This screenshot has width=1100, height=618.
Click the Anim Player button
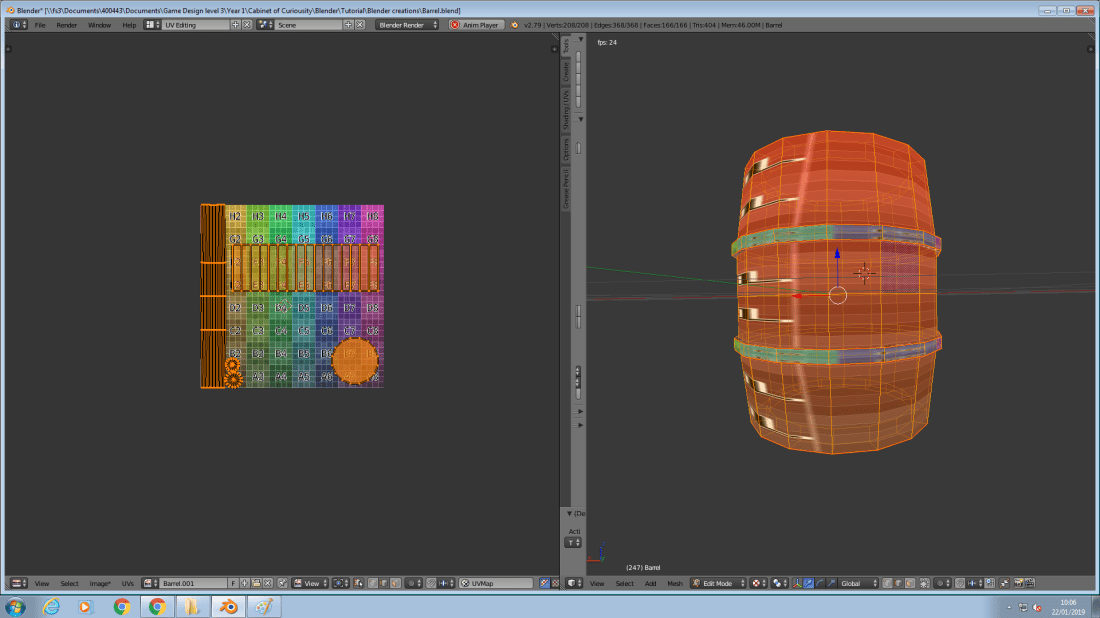coord(479,25)
